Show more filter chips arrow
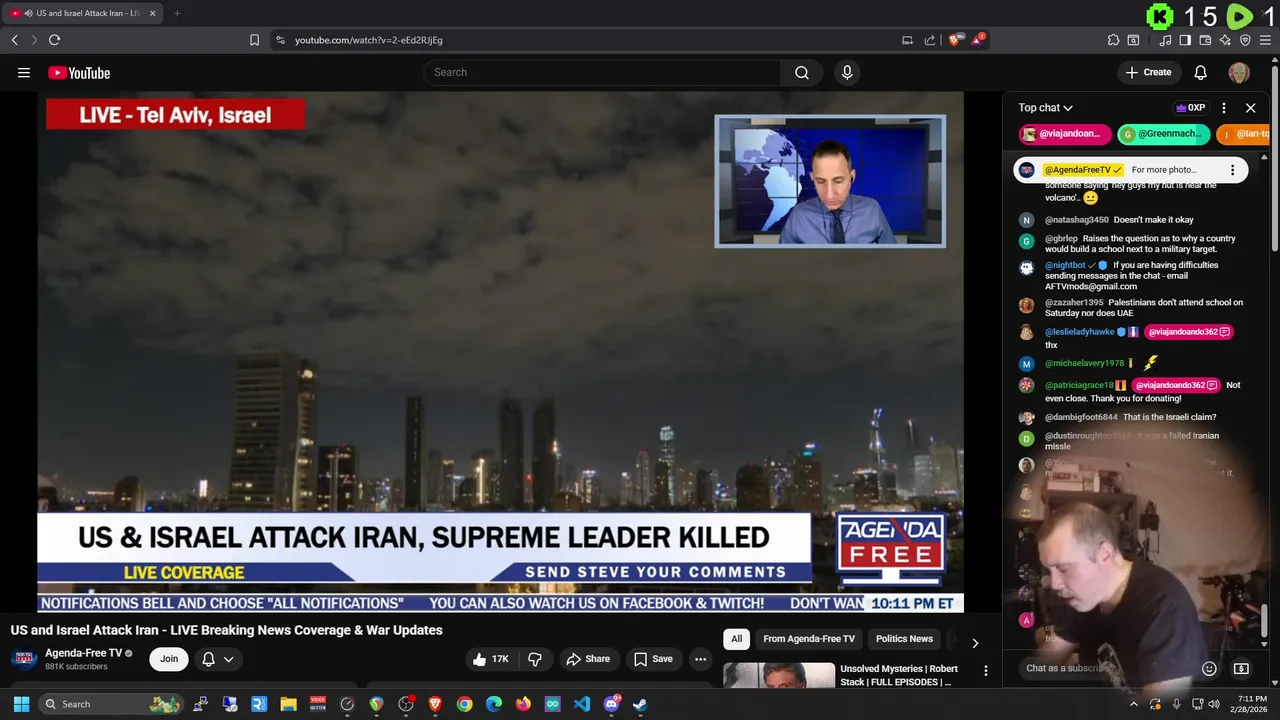This screenshot has height=720, width=1280. [x=975, y=643]
